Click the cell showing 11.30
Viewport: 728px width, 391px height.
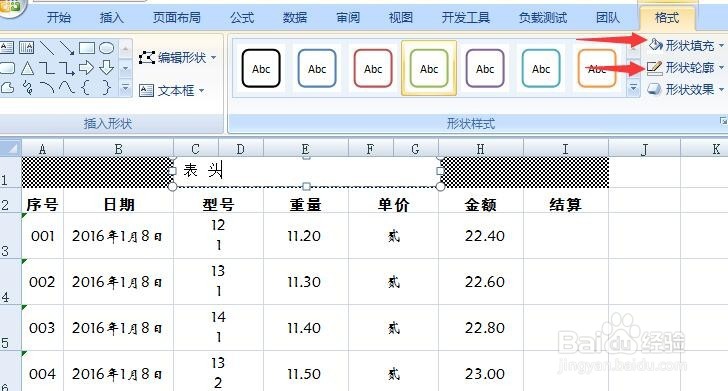[x=306, y=282]
